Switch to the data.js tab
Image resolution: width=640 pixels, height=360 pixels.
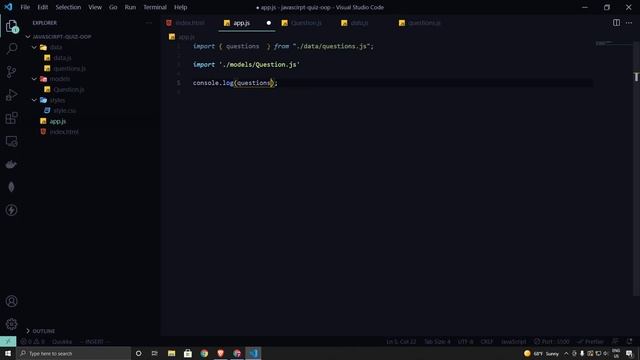[x=359, y=23]
